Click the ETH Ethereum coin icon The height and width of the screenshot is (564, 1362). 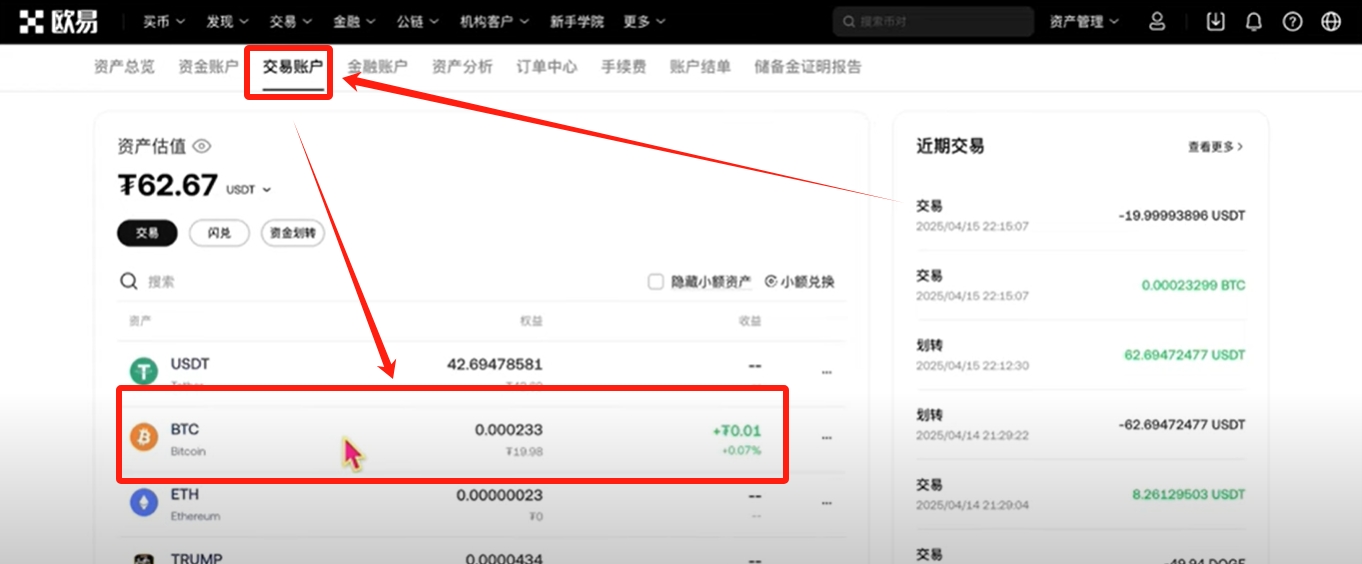pyautogui.click(x=144, y=502)
